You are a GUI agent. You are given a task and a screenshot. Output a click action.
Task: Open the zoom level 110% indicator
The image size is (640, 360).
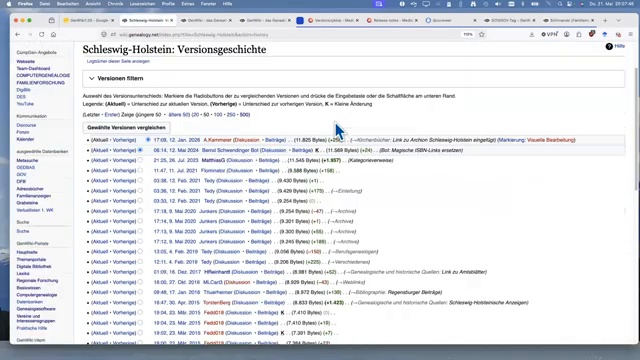tap(468, 35)
